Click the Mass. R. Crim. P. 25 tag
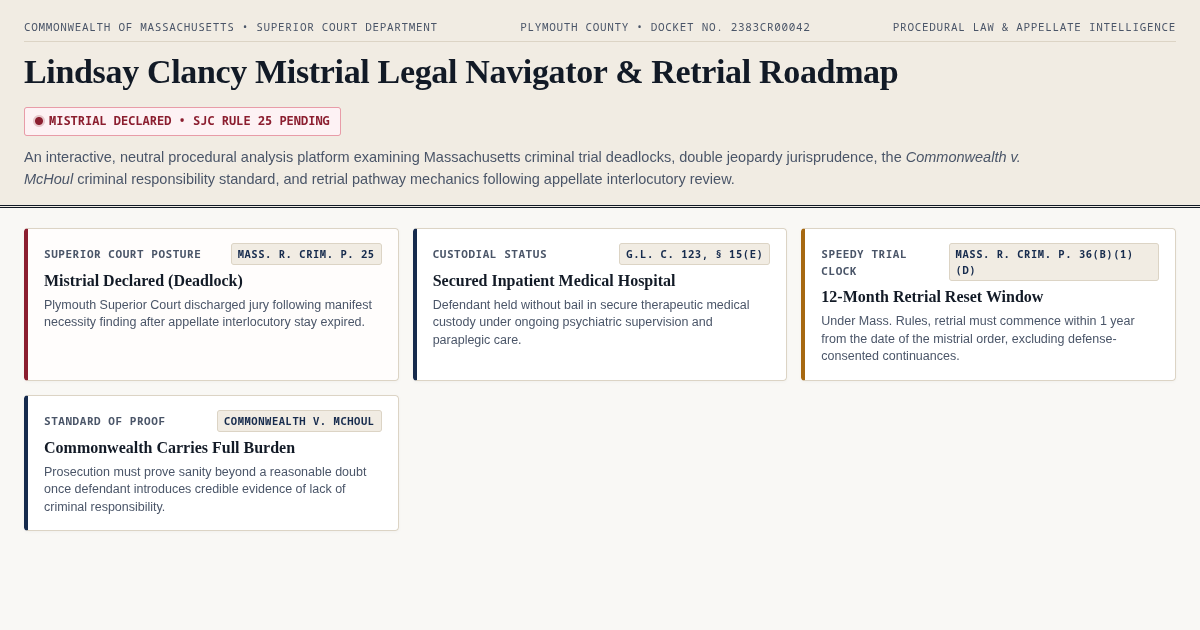Image resolution: width=1200 pixels, height=630 pixels. pyautogui.click(x=306, y=254)
